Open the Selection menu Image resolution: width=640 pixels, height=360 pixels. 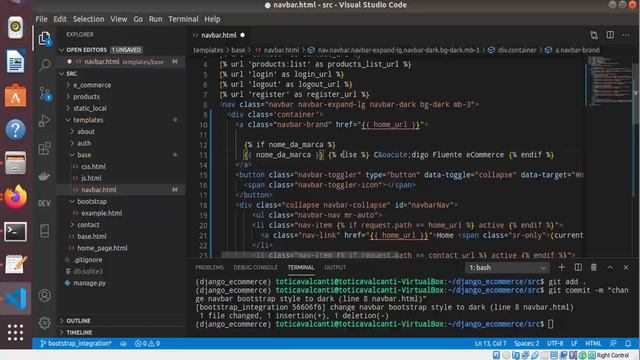coord(88,19)
